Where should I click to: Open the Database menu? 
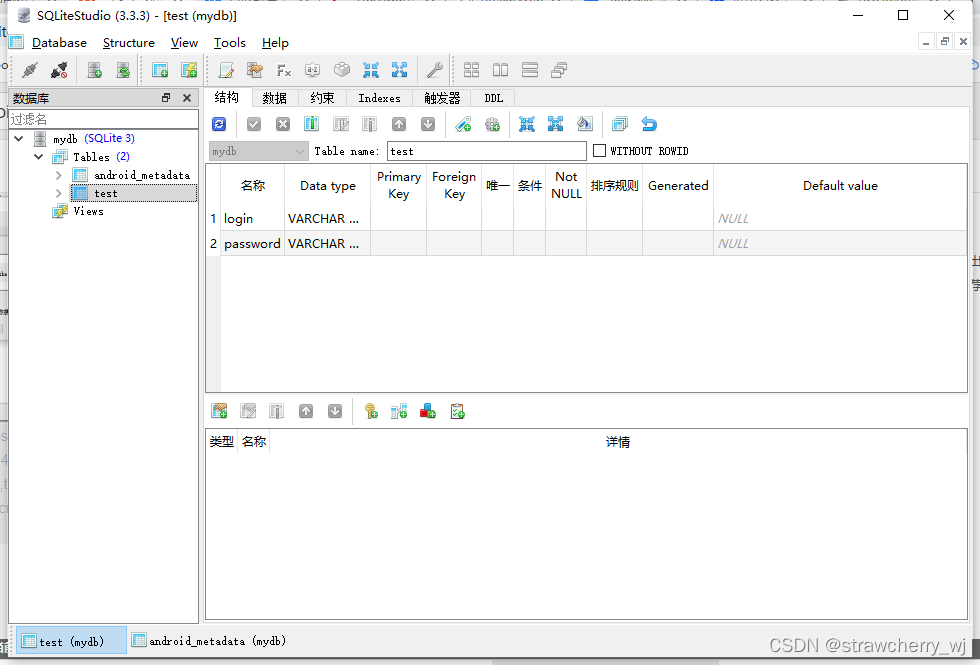59,42
